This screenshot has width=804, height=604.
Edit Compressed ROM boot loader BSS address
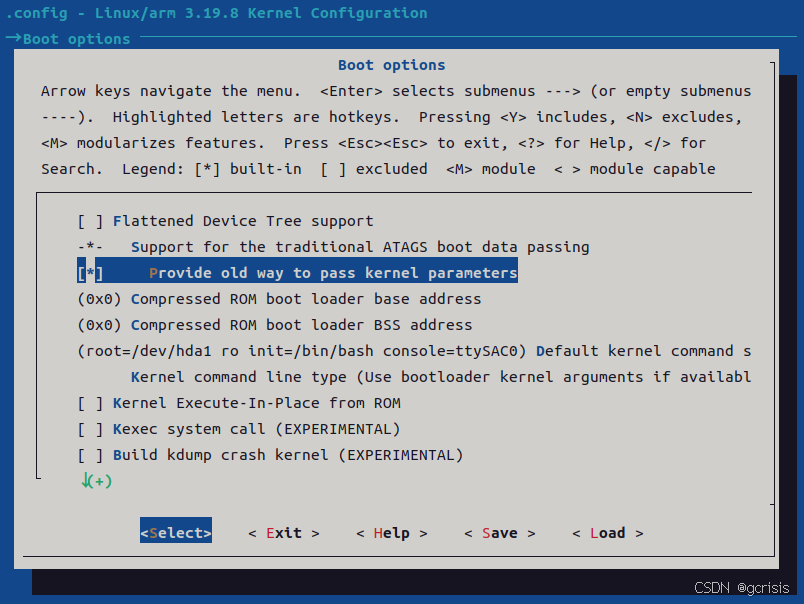click(275, 325)
